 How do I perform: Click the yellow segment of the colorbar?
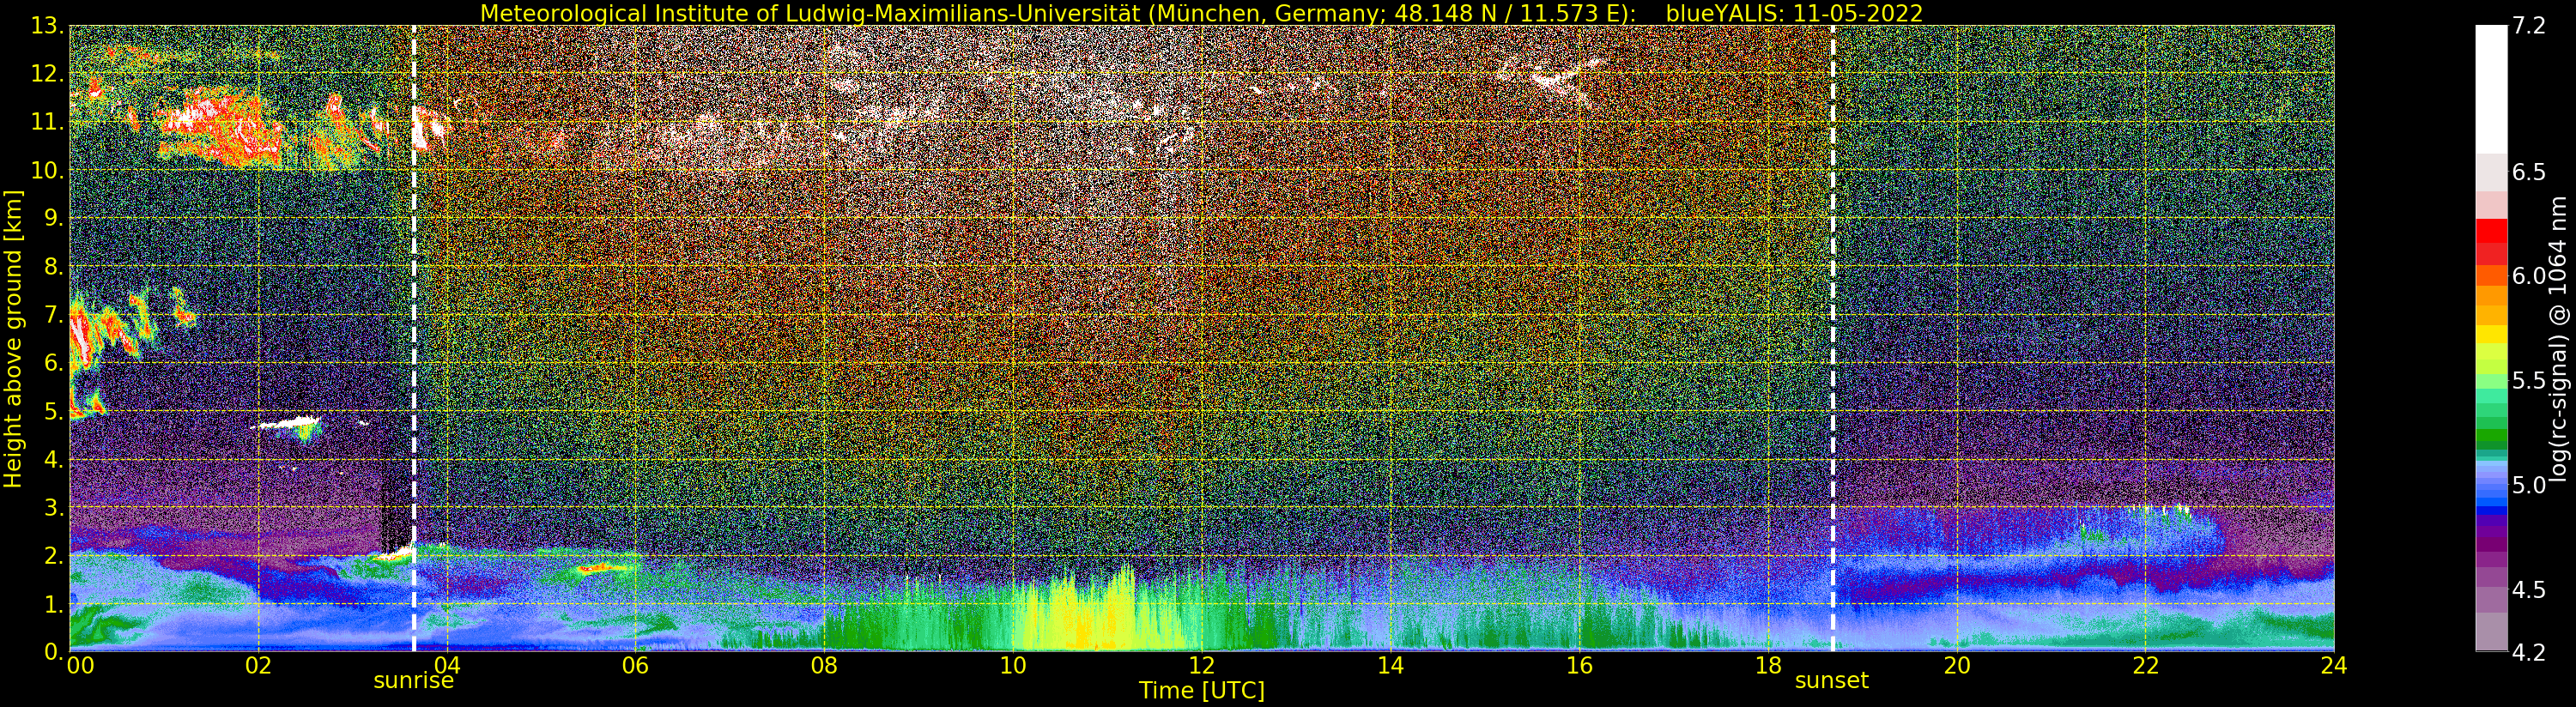[2491, 334]
